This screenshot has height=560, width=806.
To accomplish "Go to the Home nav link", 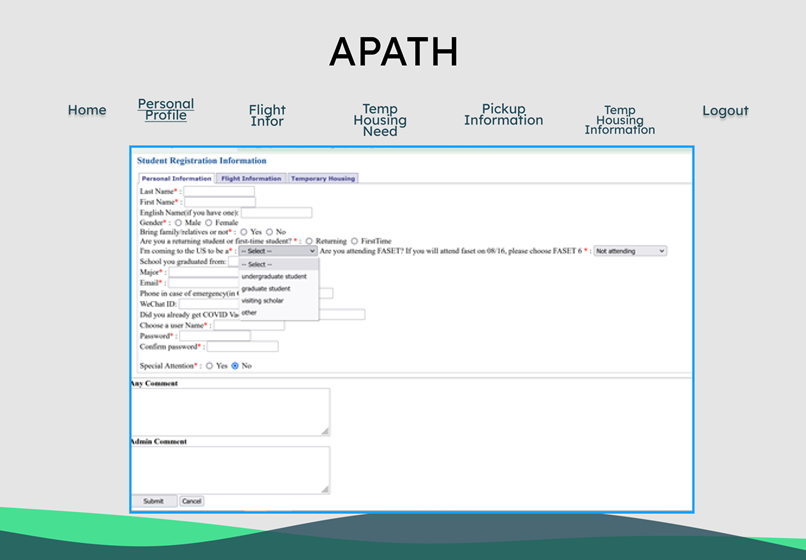I will [87, 110].
